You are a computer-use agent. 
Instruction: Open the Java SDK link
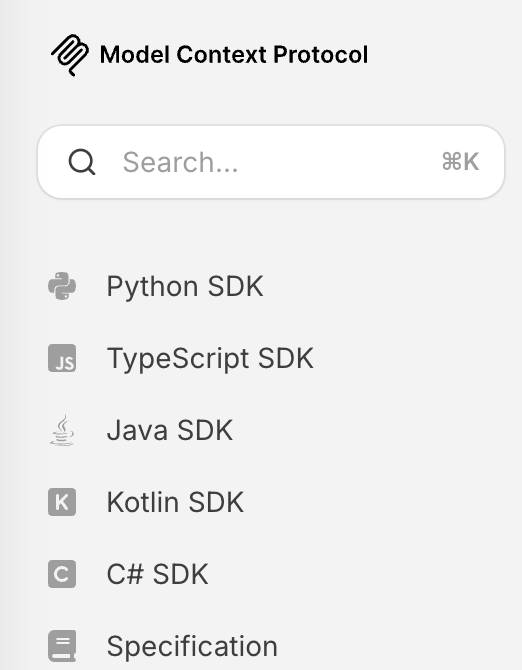[170, 430]
